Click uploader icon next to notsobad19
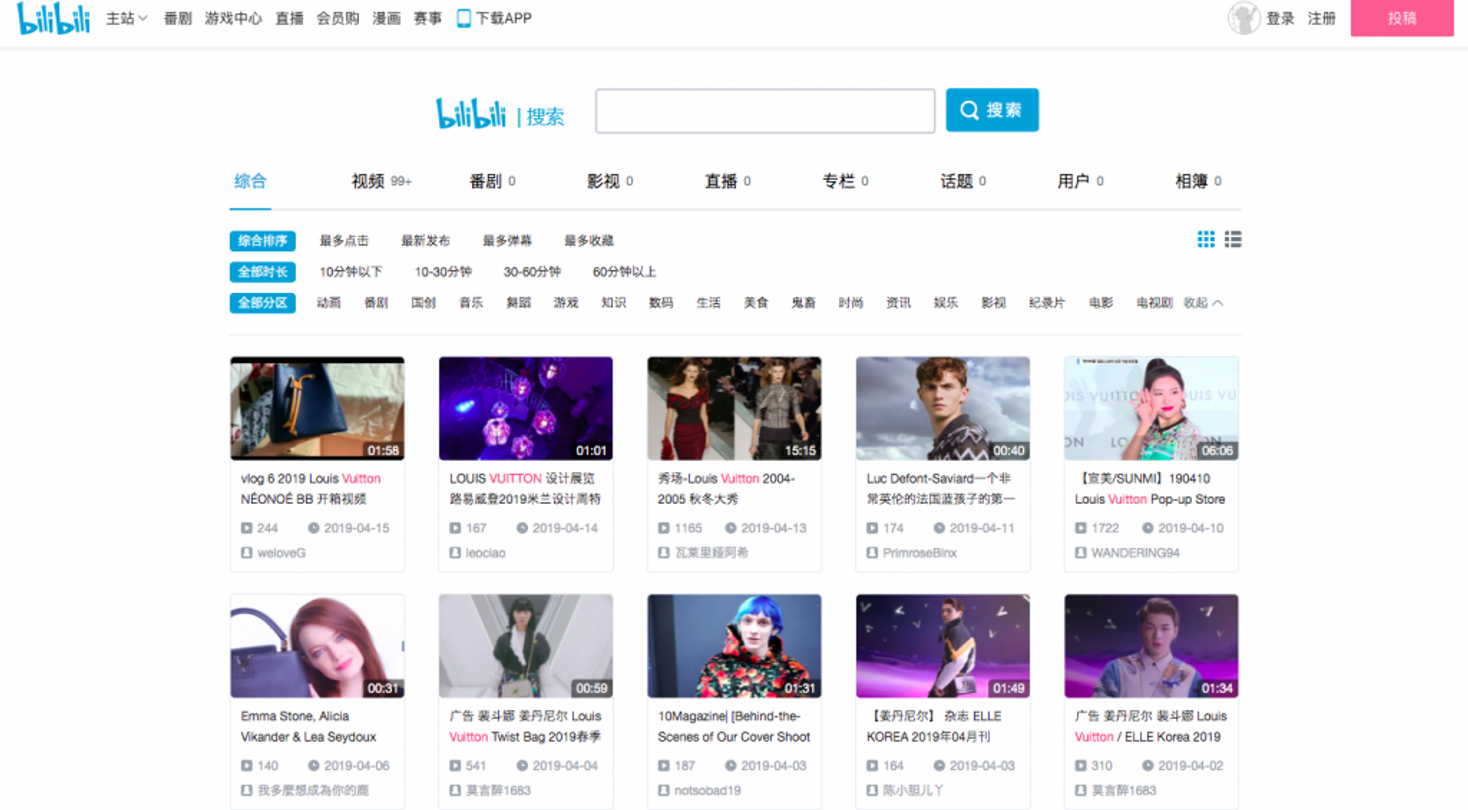1468x810 pixels. point(663,790)
